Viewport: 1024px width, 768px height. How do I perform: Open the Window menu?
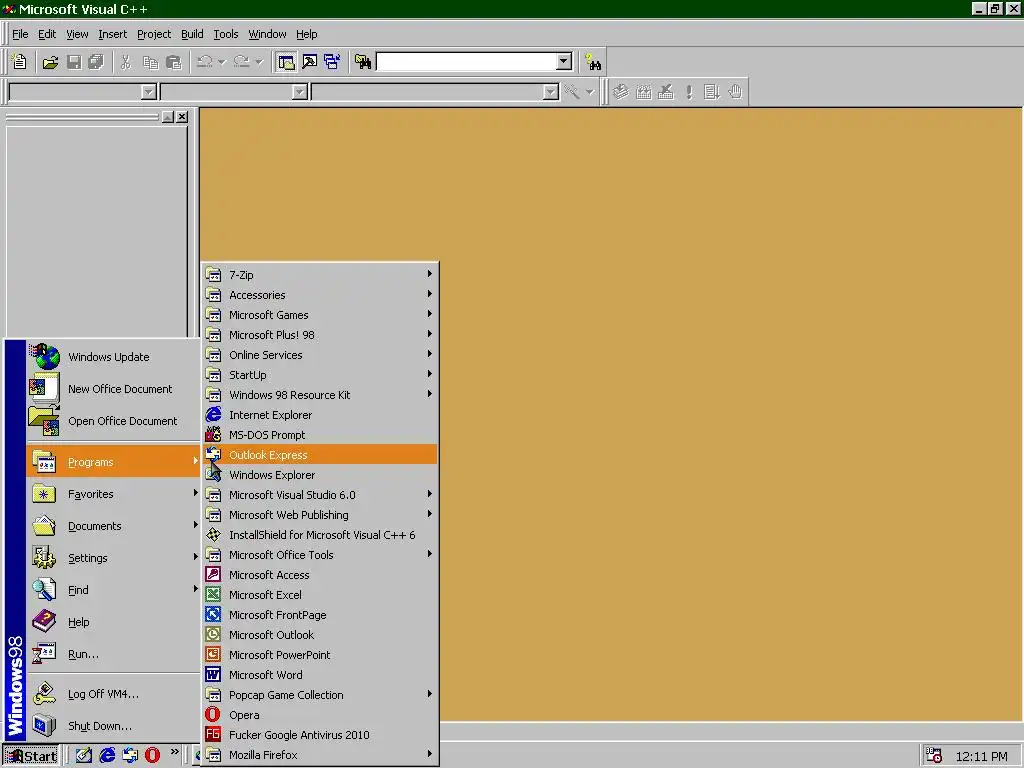coord(267,34)
